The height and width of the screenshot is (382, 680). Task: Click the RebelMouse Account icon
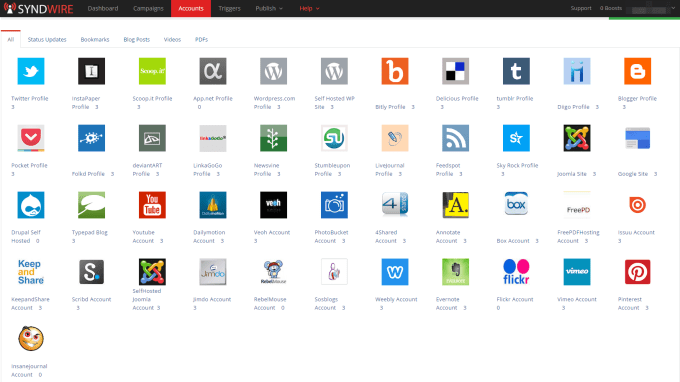274,272
